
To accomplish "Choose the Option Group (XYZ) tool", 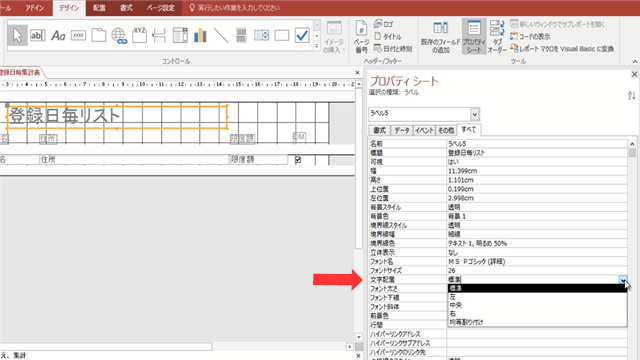I will [139, 36].
